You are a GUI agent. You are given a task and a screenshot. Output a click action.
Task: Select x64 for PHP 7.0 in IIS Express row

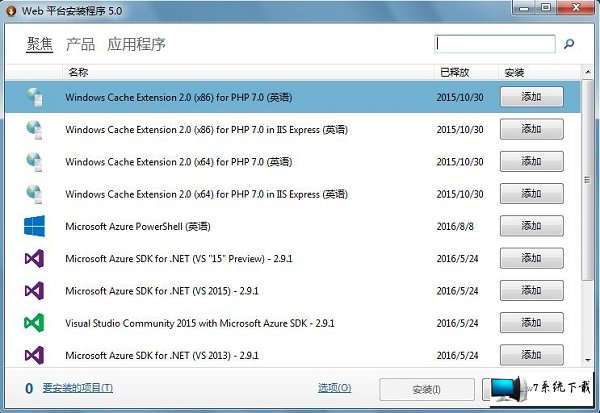point(293,194)
